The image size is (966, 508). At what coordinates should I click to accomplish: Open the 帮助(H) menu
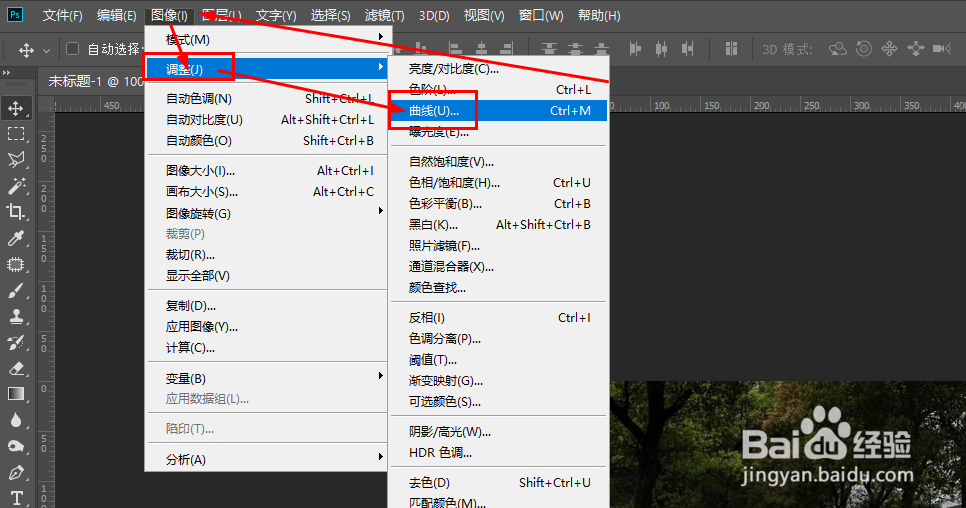coord(599,15)
